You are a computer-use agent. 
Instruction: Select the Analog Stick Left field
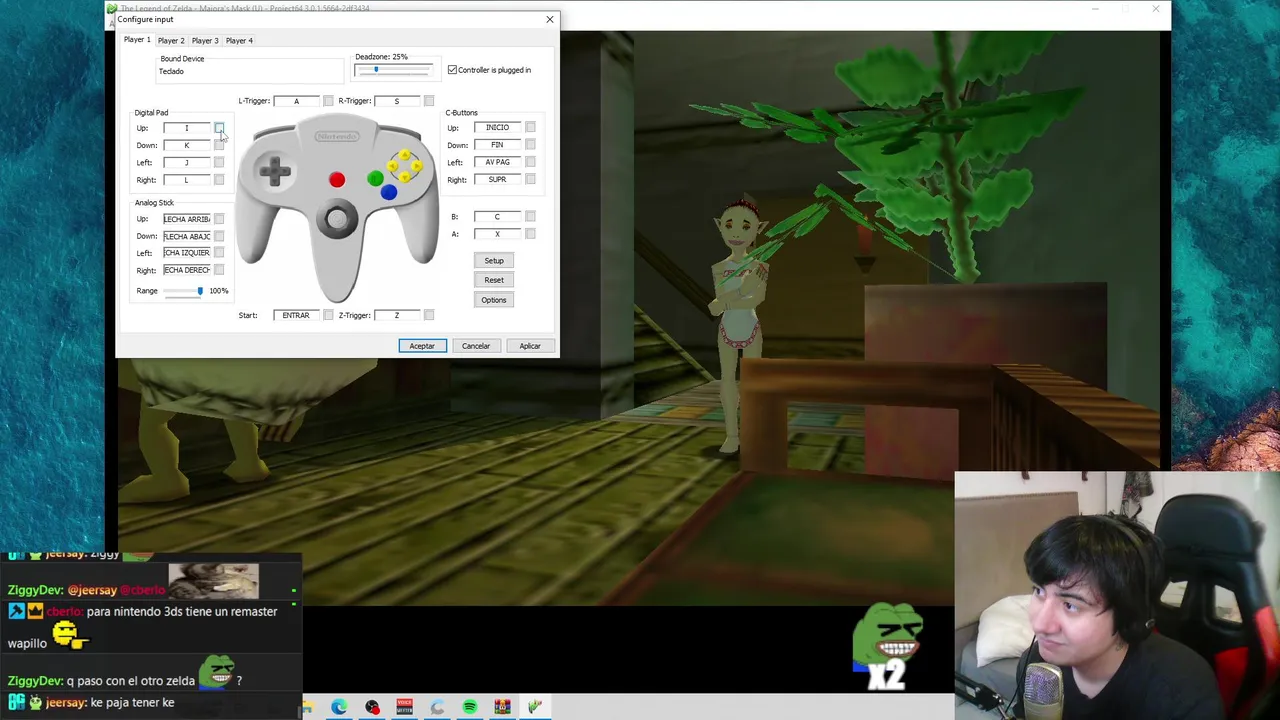tap(187, 253)
